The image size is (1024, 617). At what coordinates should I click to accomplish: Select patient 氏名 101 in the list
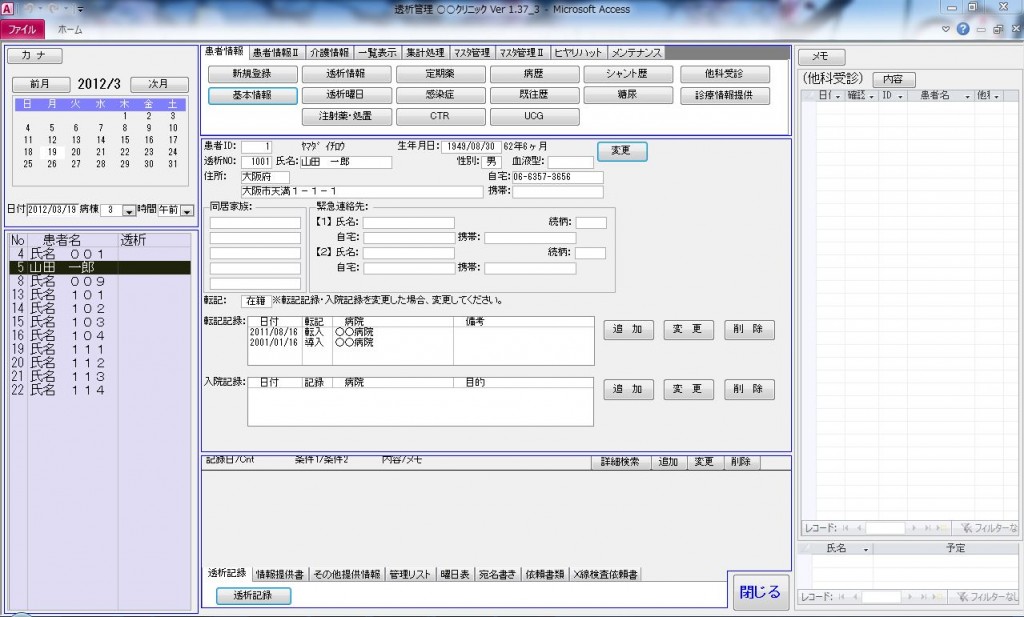pyautogui.click(x=67, y=296)
